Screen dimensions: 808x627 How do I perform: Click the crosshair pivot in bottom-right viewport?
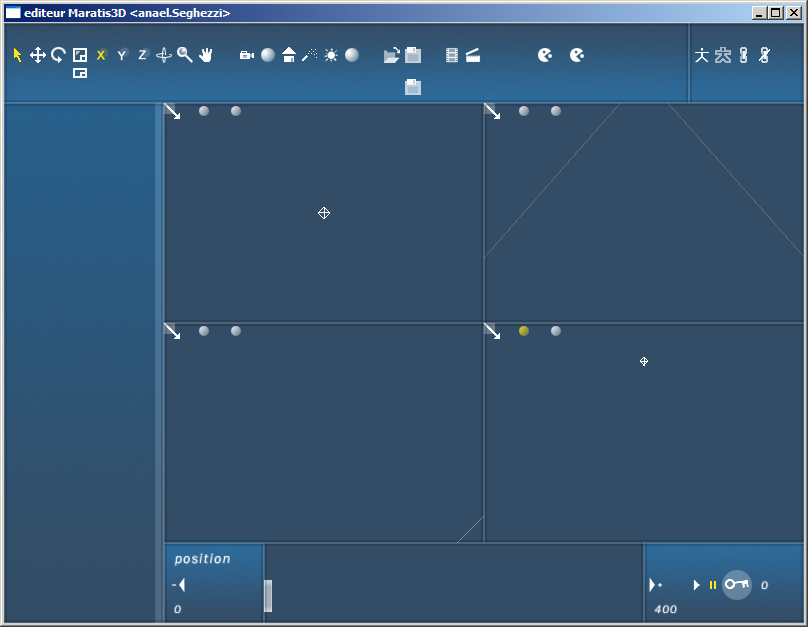point(644,361)
